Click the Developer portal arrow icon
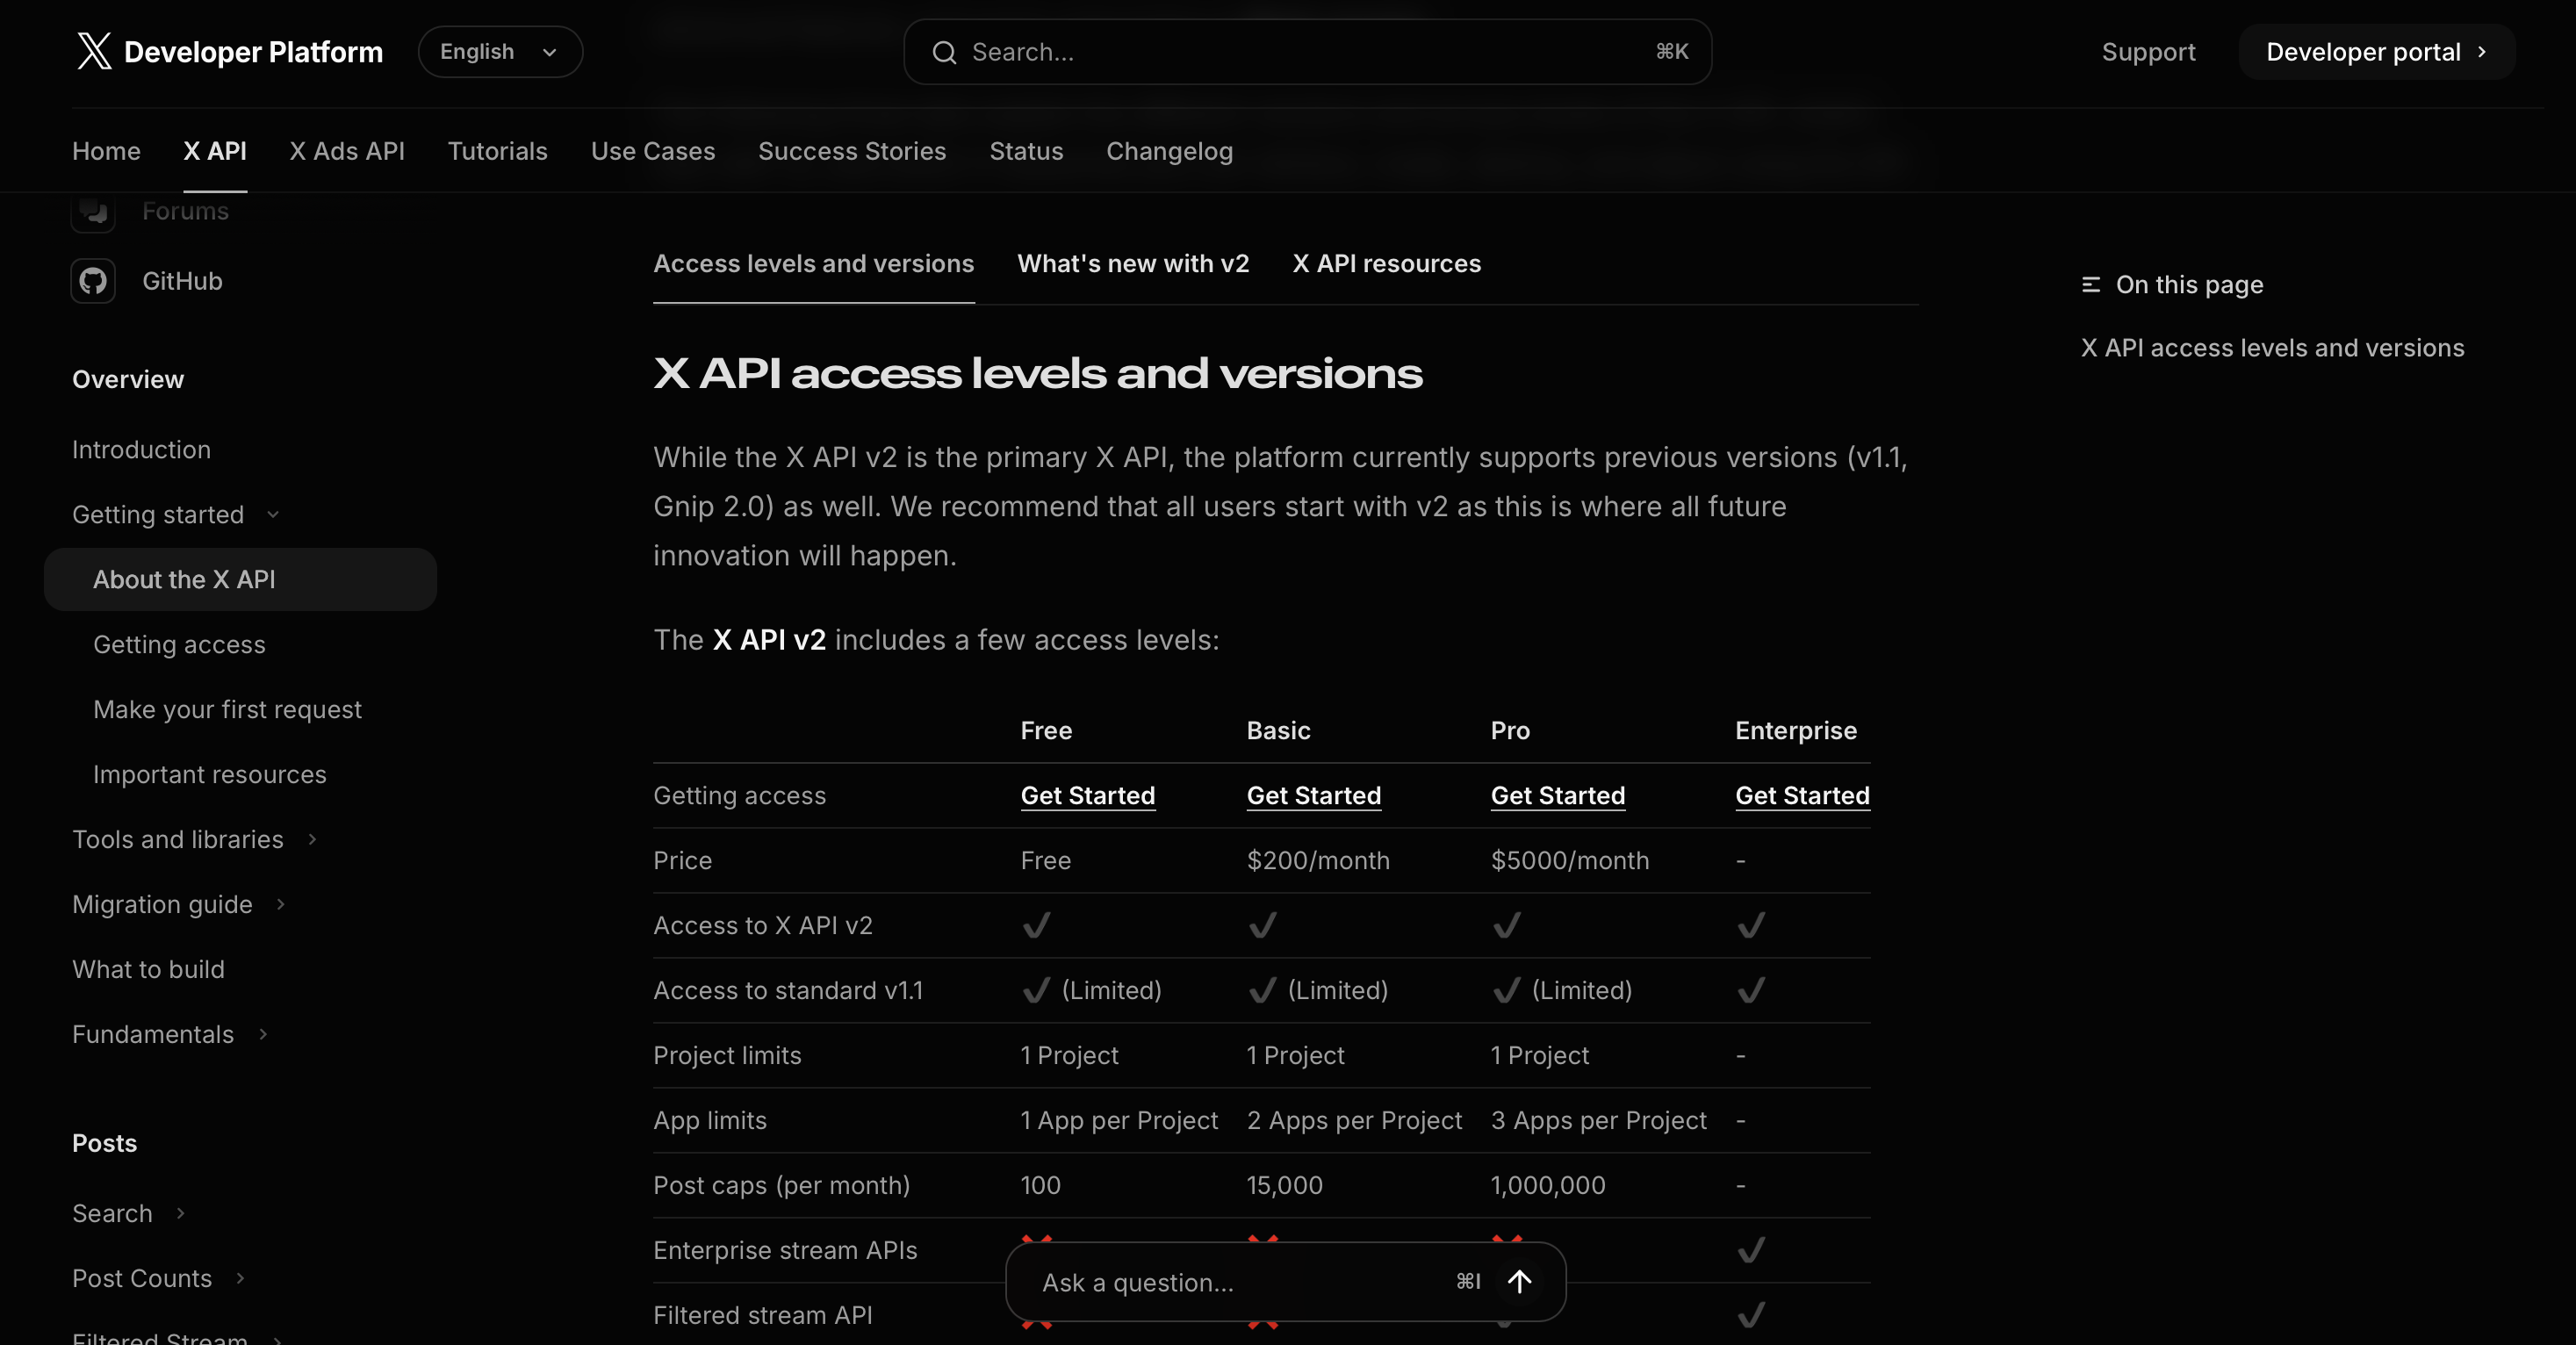 tap(2482, 52)
